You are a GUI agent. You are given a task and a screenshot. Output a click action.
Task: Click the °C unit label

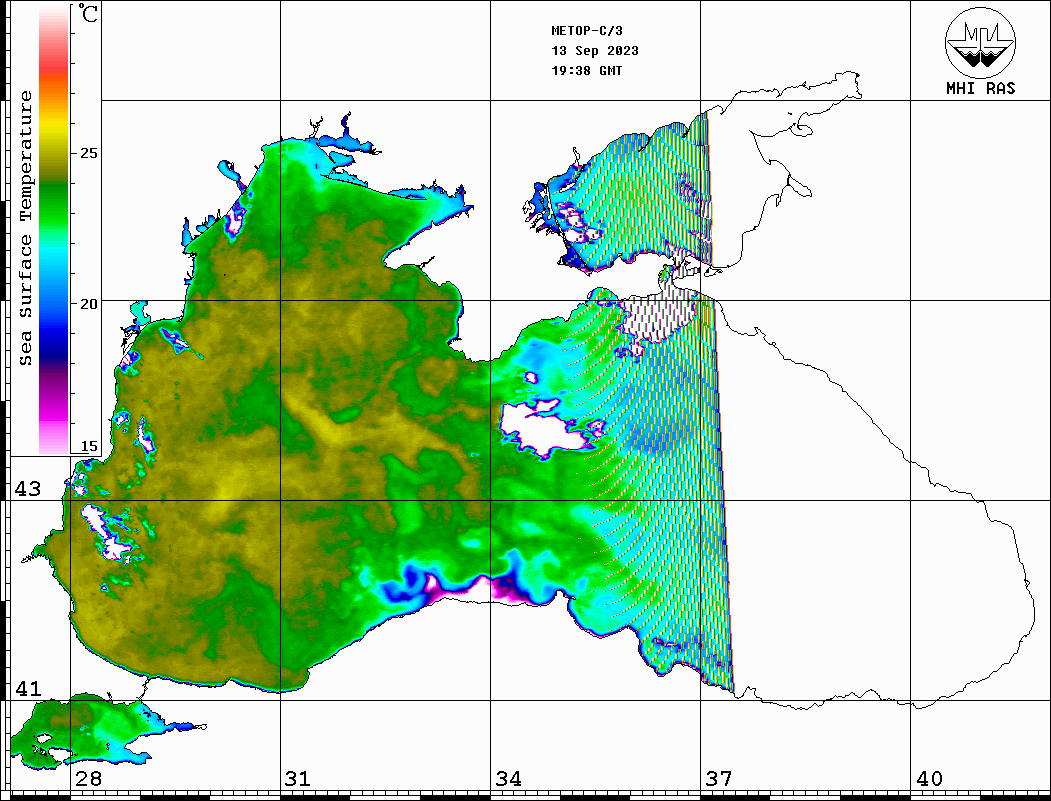coord(88,13)
